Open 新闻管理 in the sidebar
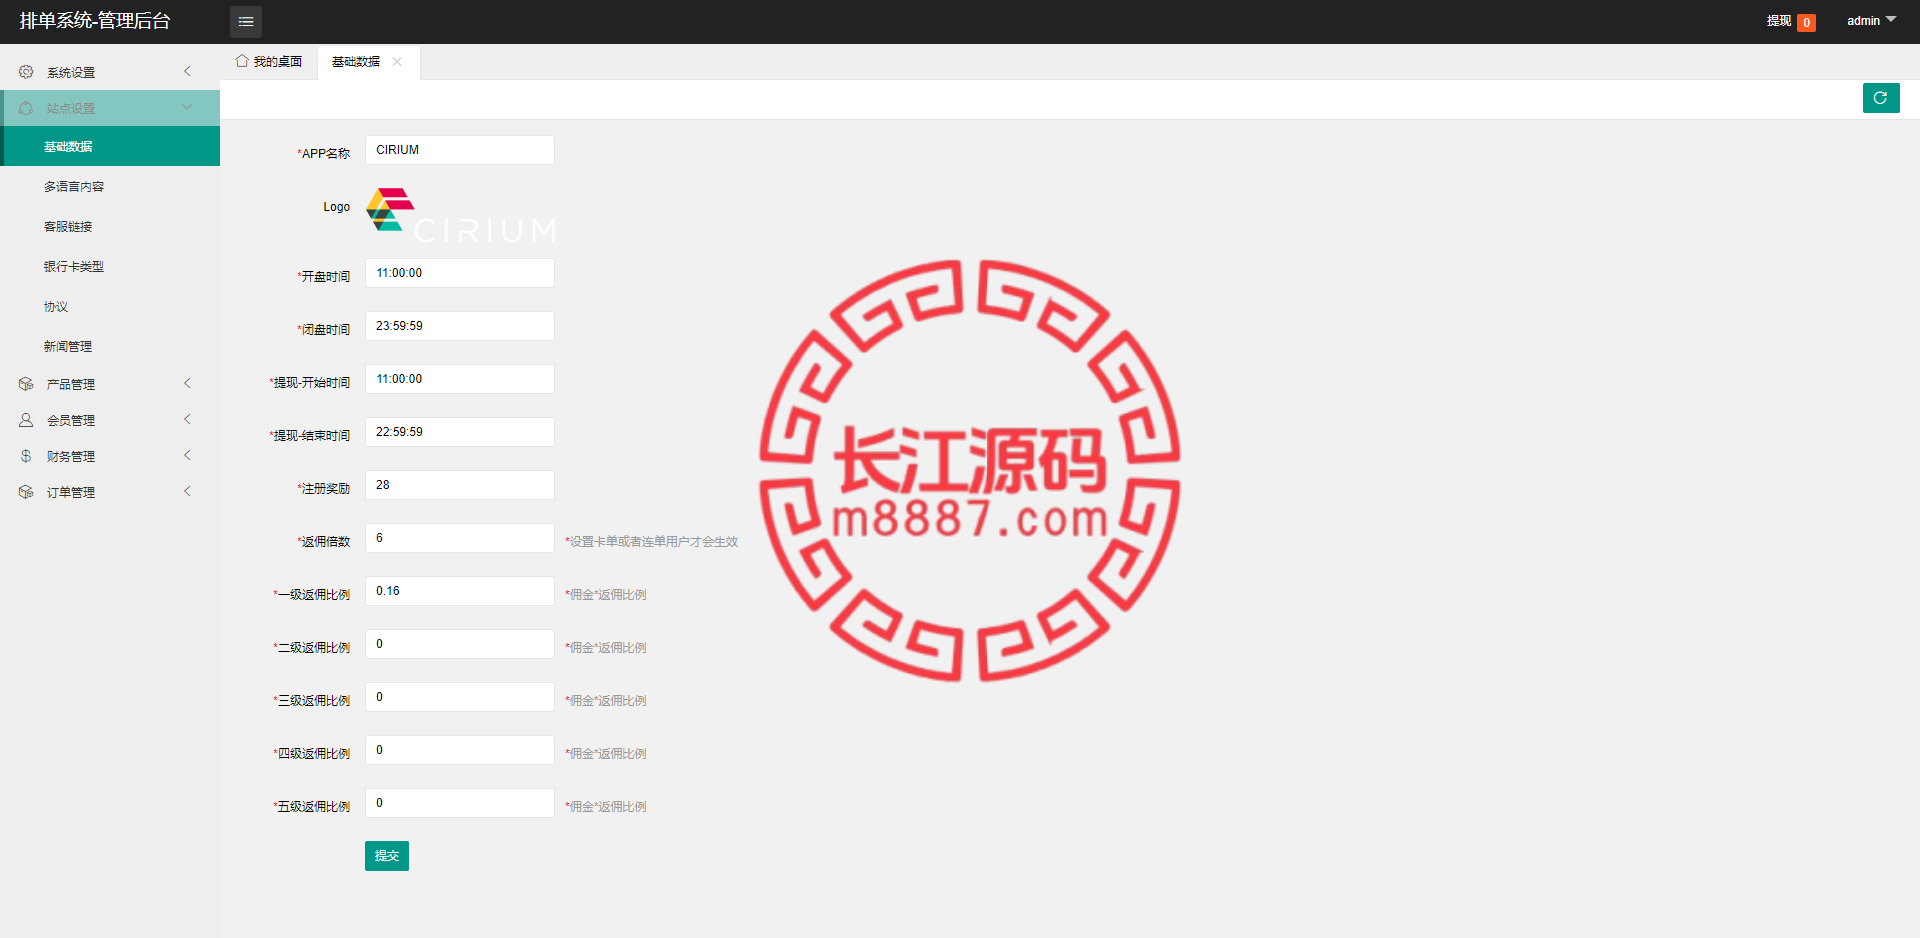This screenshot has width=1920, height=938. (110, 346)
